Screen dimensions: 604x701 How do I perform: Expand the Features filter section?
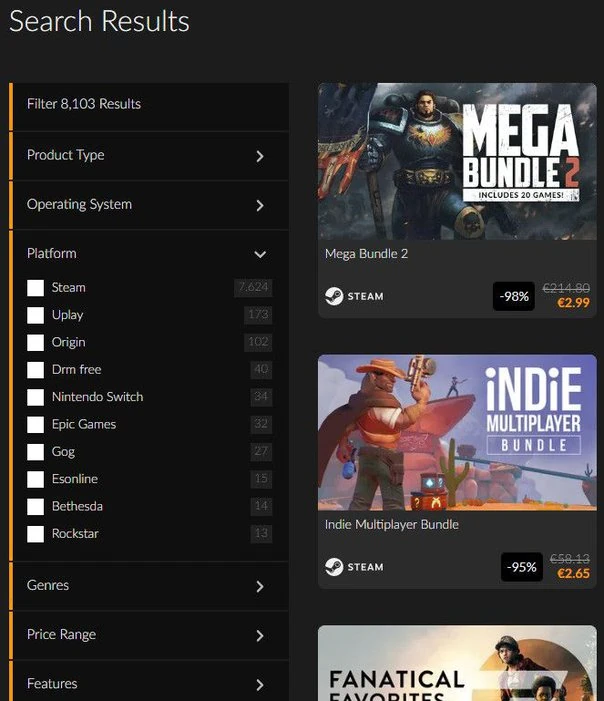pyautogui.click(x=260, y=685)
